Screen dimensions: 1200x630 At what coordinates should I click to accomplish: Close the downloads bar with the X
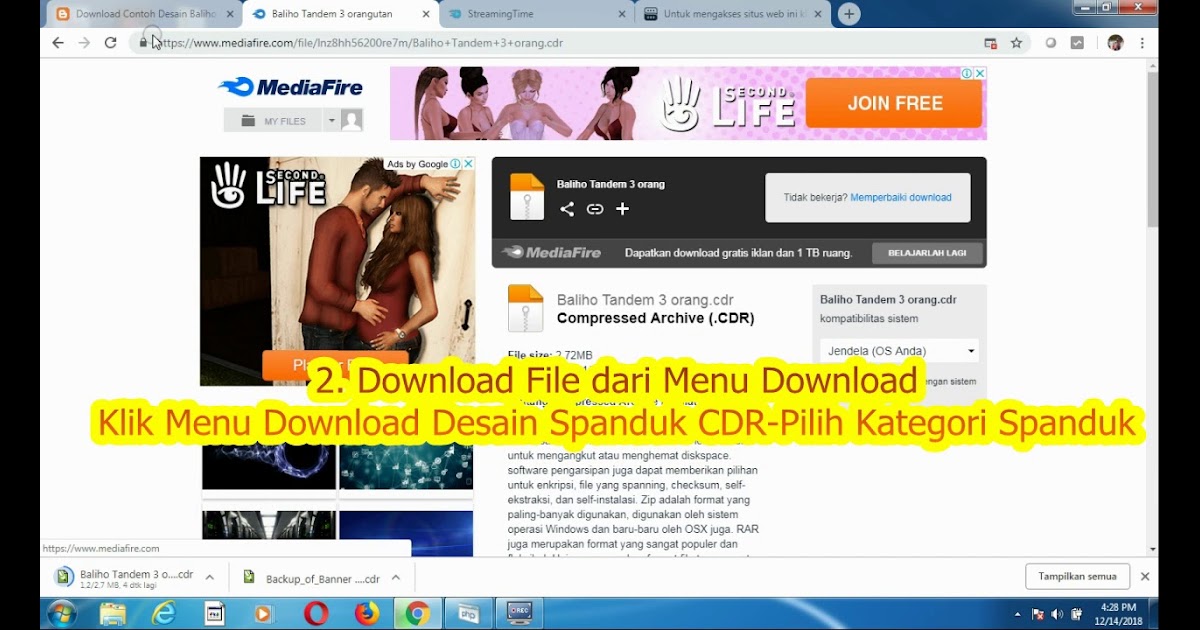tap(1145, 577)
